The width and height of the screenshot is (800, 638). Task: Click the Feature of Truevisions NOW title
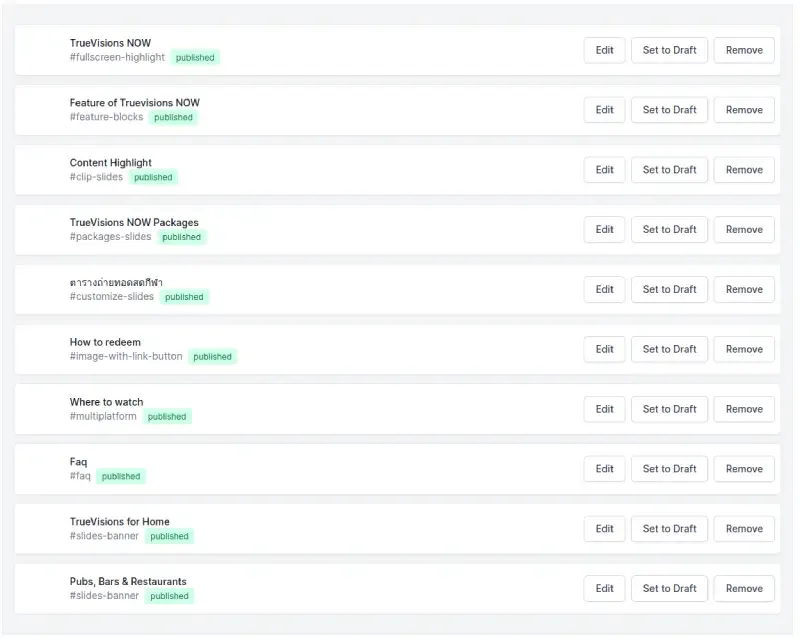[x=134, y=103]
